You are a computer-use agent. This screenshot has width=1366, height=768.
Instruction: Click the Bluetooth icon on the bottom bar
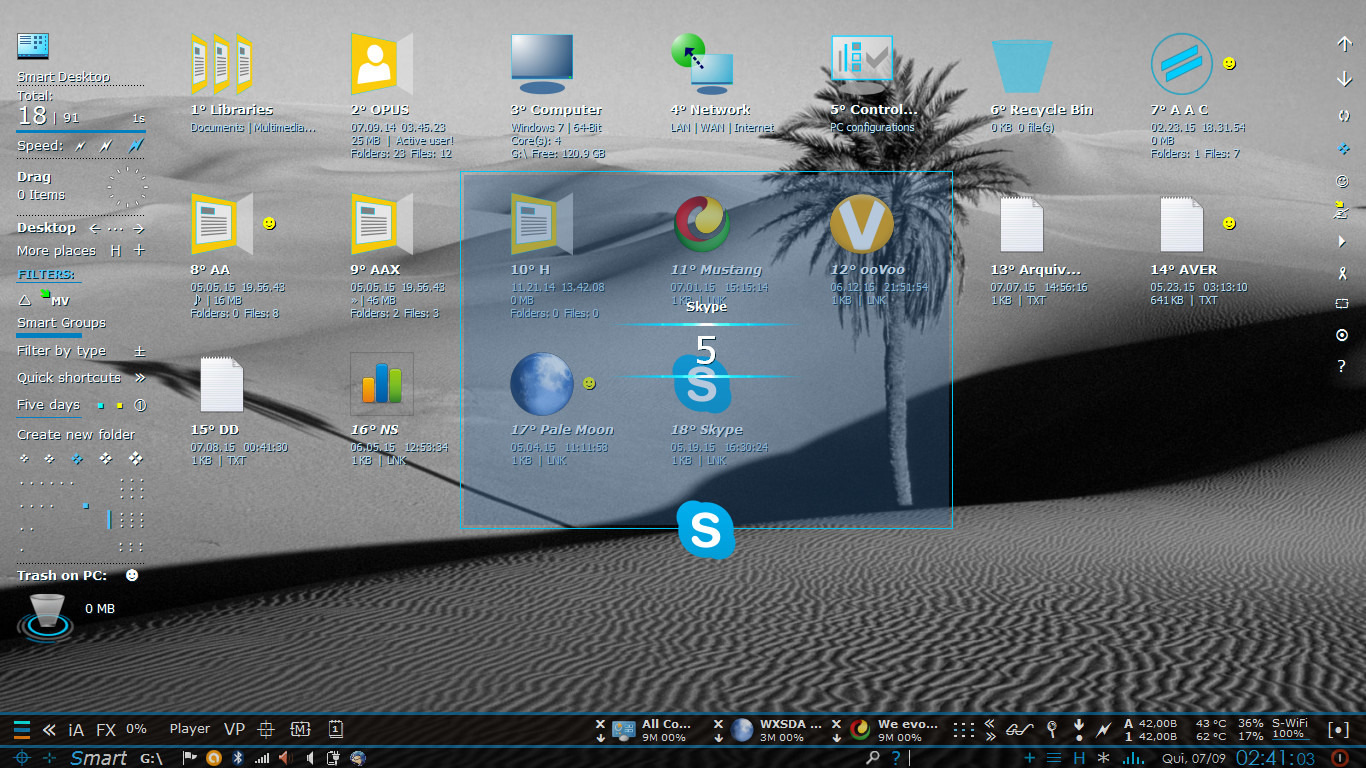click(238, 757)
